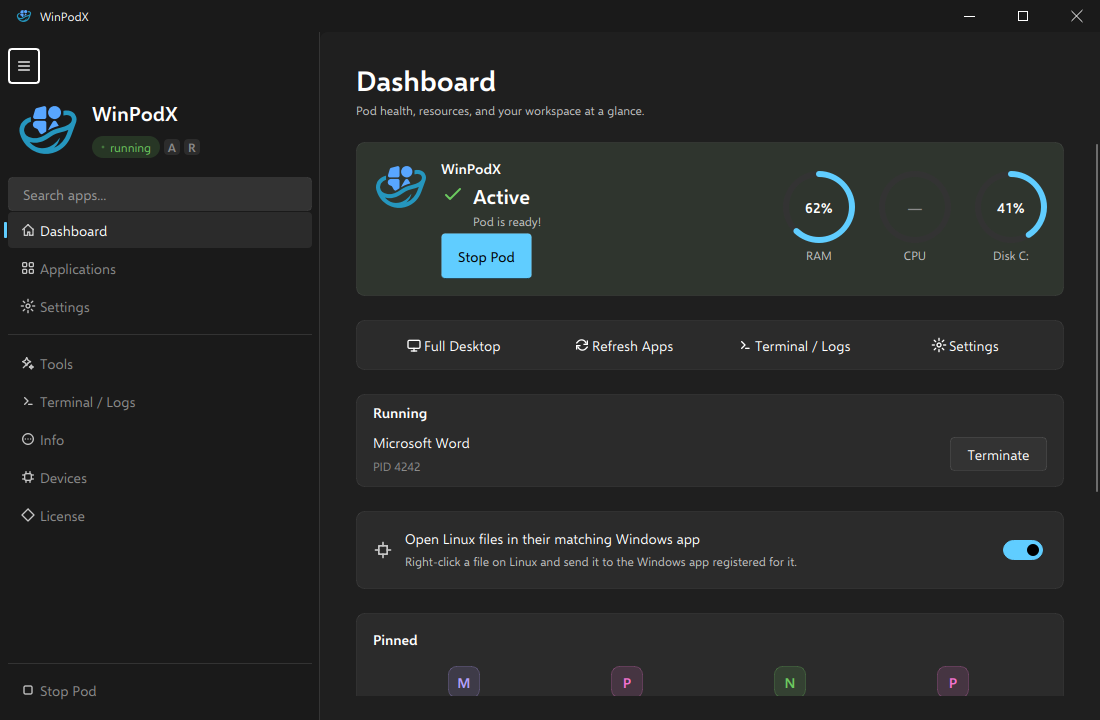Click the PID 4242 text
The image size is (1100, 720).
click(396, 467)
